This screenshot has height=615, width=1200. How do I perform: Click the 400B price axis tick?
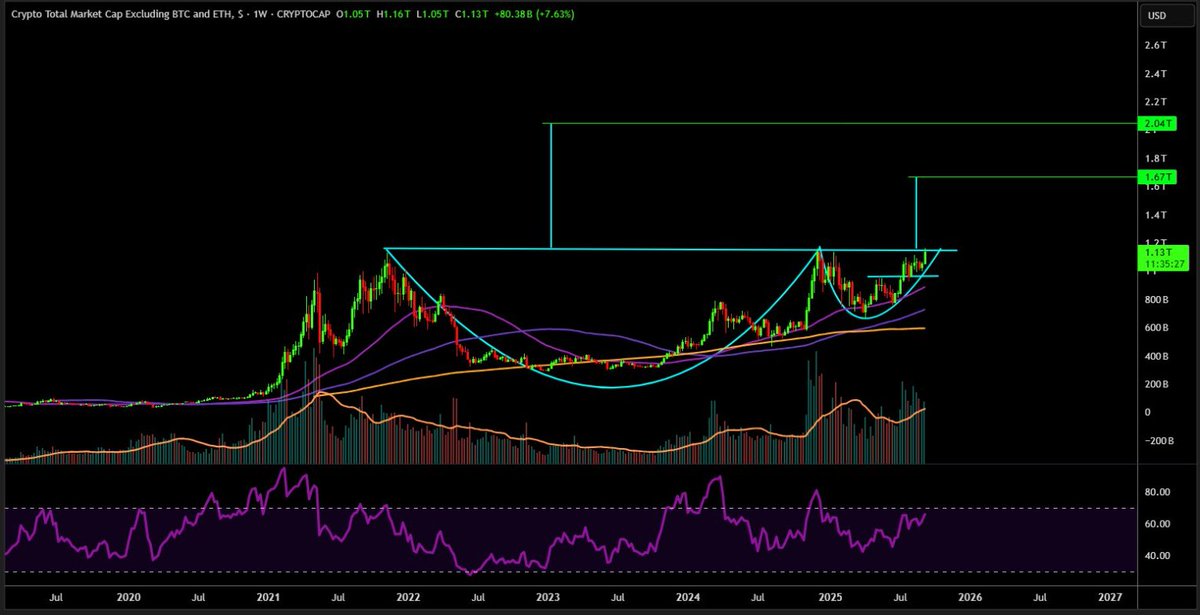coord(1155,356)
